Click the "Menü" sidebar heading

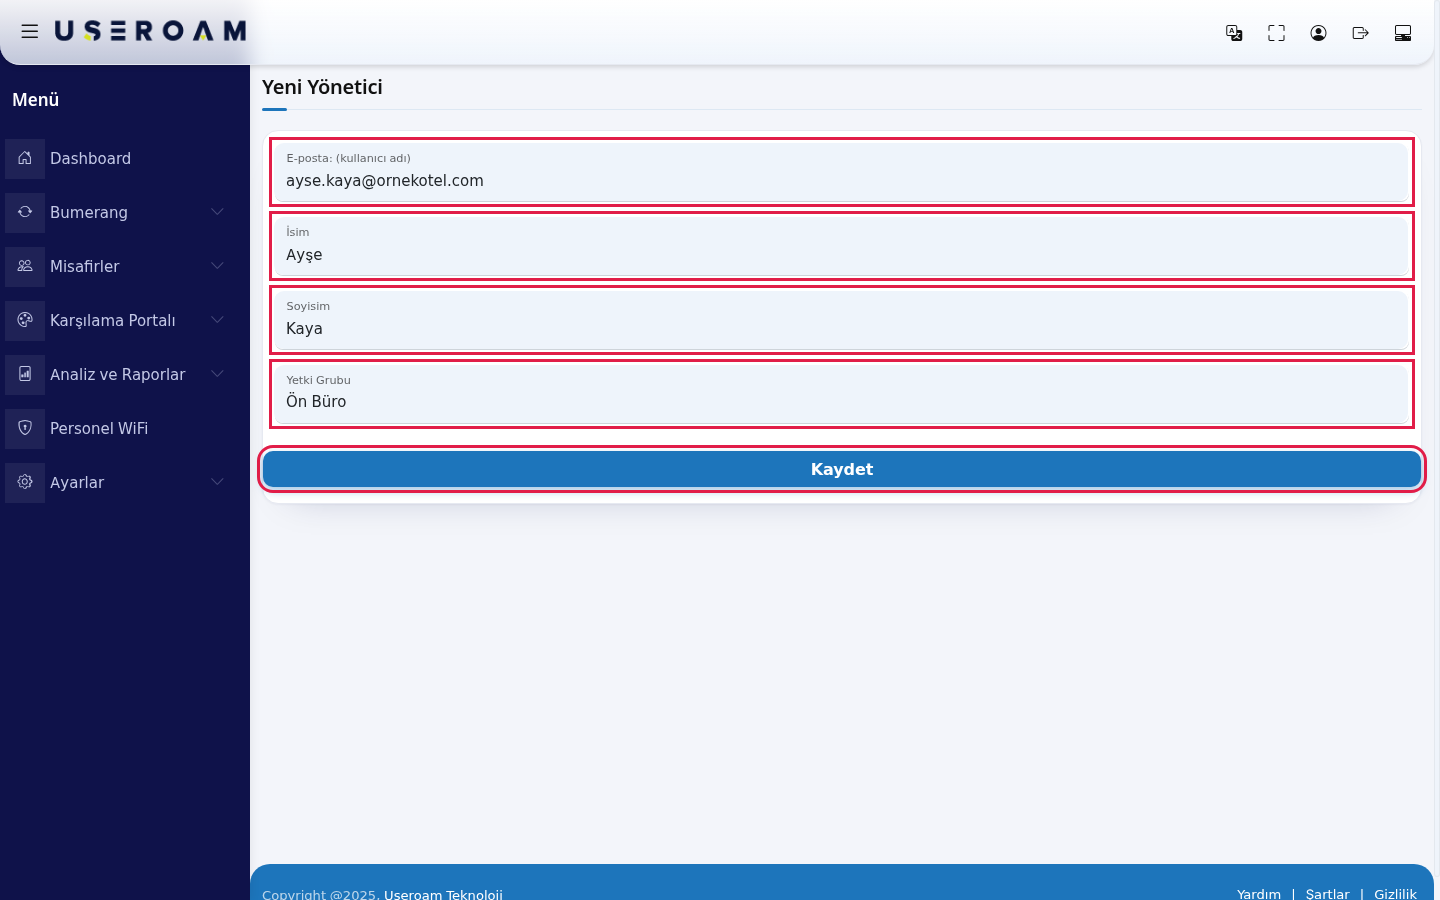(36, 99)
